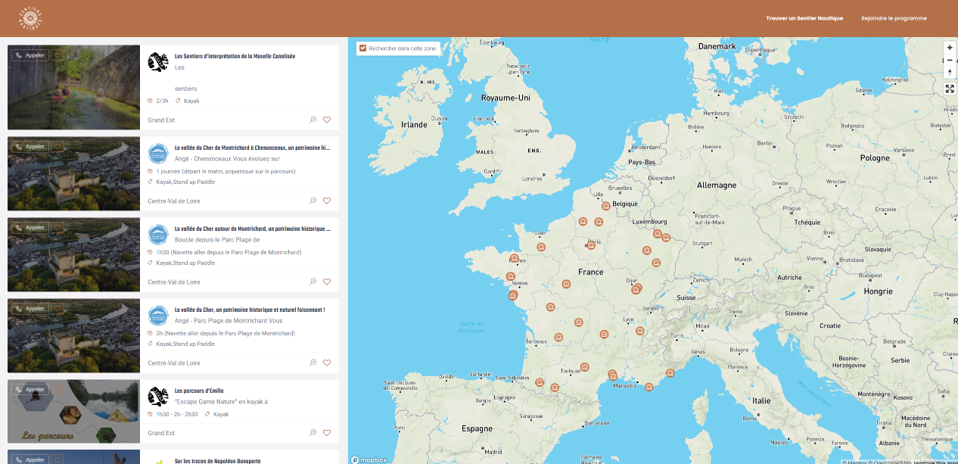Favorite the Moselle Canalisée listing with heart
This screenshot has width=958, height=464.
(327, 120)
